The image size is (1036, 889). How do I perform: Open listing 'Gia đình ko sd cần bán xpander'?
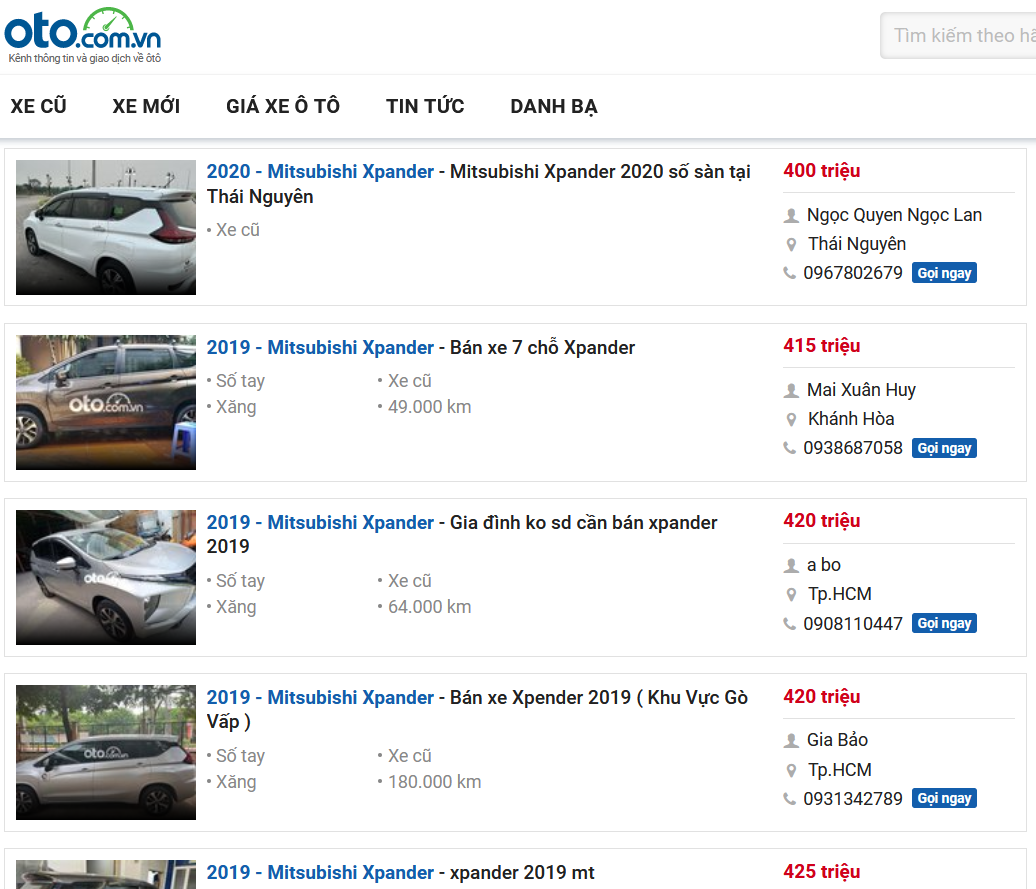point(461,534)
